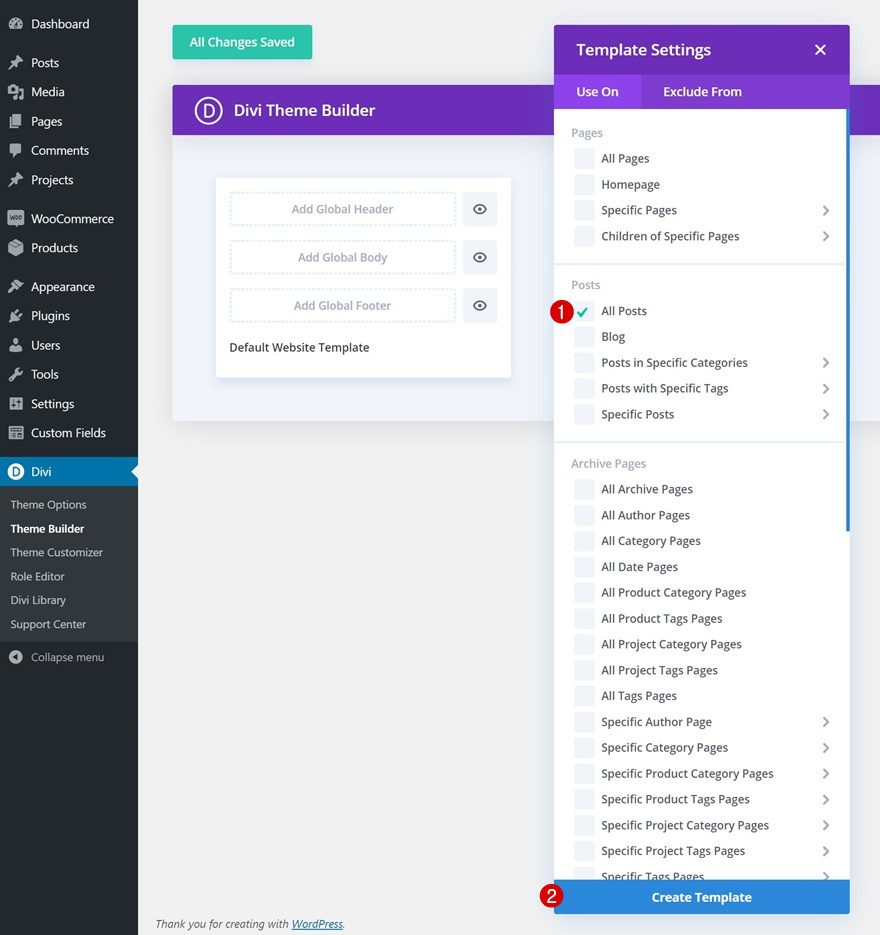
Task: Open the Comments section icon
Action: pos(15,149)
